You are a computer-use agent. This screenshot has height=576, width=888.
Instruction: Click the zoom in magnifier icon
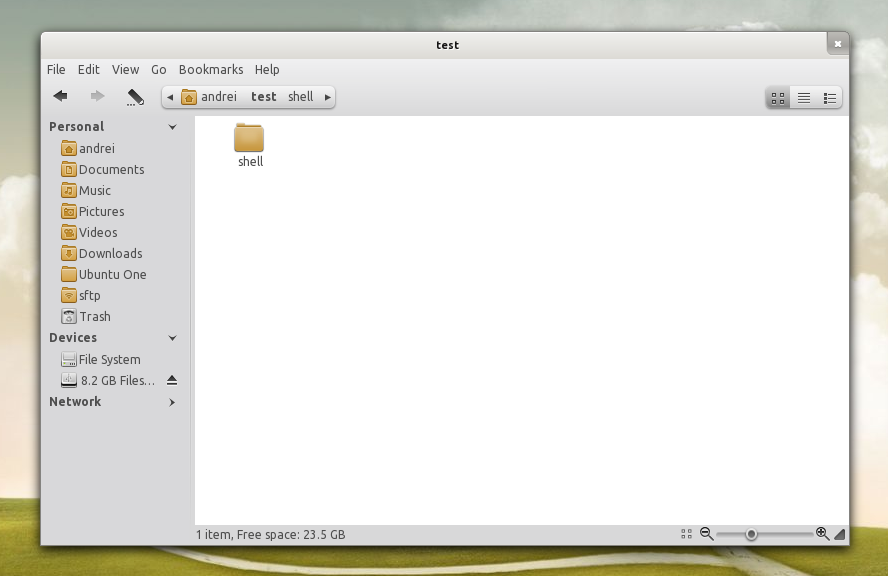(822, 534)
